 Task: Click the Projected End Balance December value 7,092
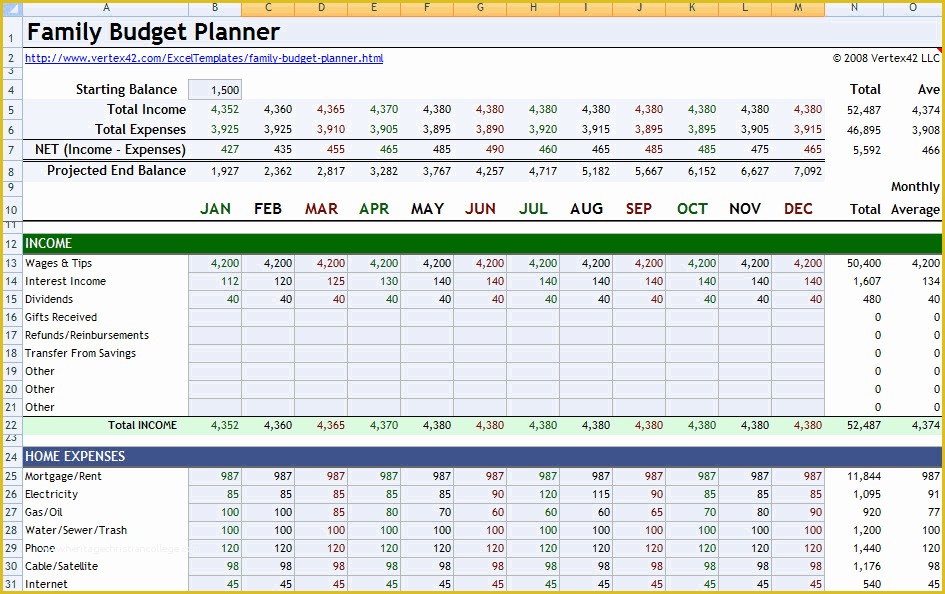pyautogui.click(x=808, y=171)
